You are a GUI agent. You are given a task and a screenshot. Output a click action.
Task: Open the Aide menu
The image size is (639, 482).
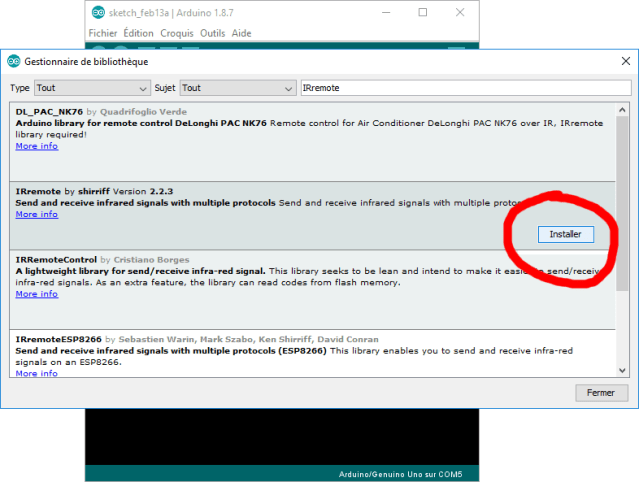point(242,33)
